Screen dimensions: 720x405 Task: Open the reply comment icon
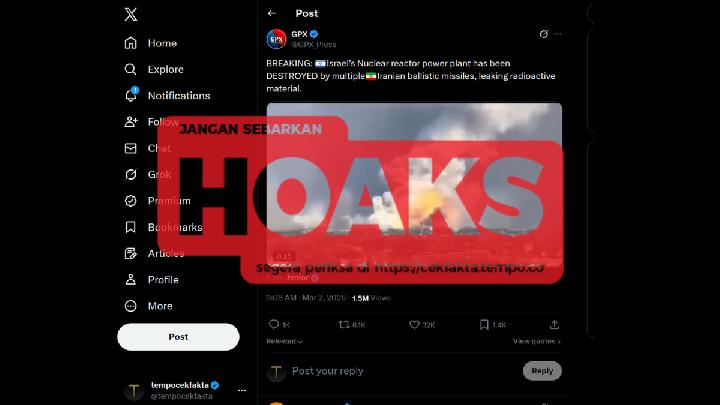274,325
